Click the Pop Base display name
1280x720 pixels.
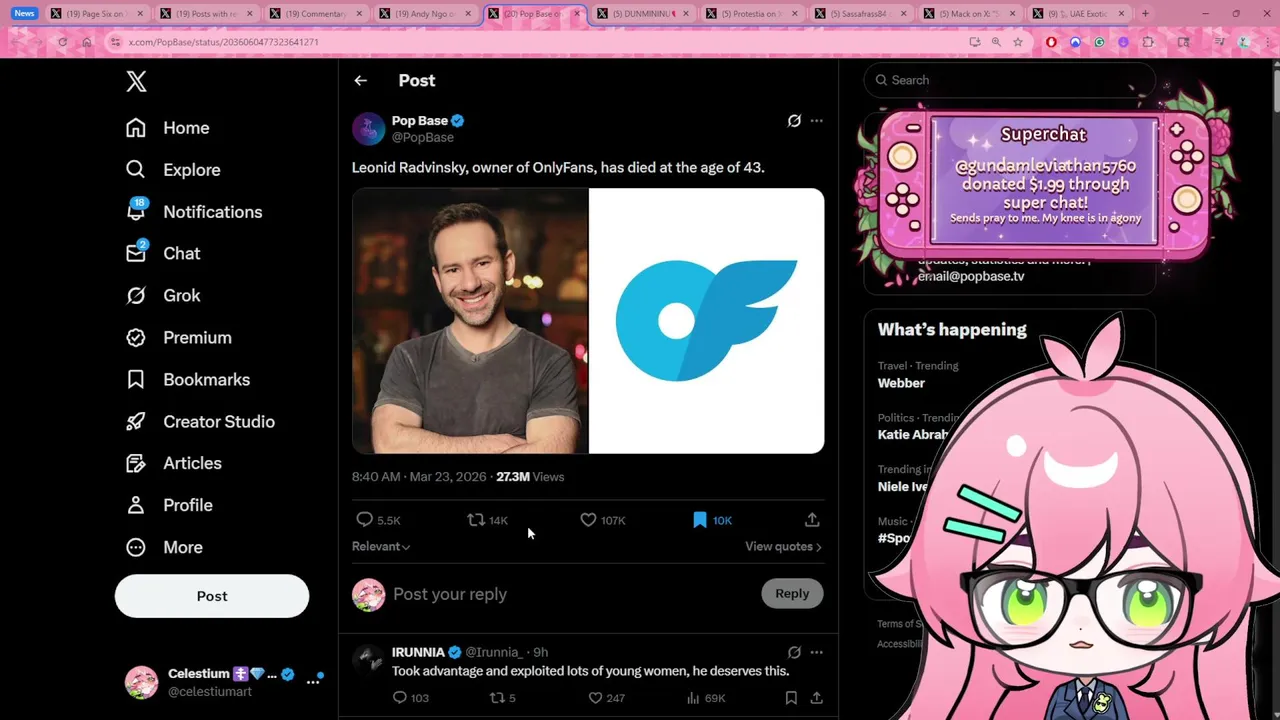(x=420, y=121)
